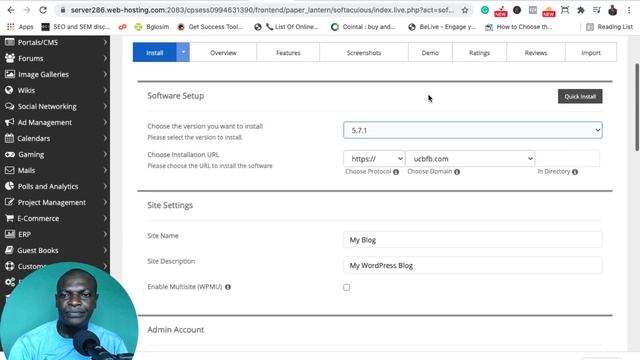Click the user profile avatar icon
640x360 pixels.
point(613,10)
